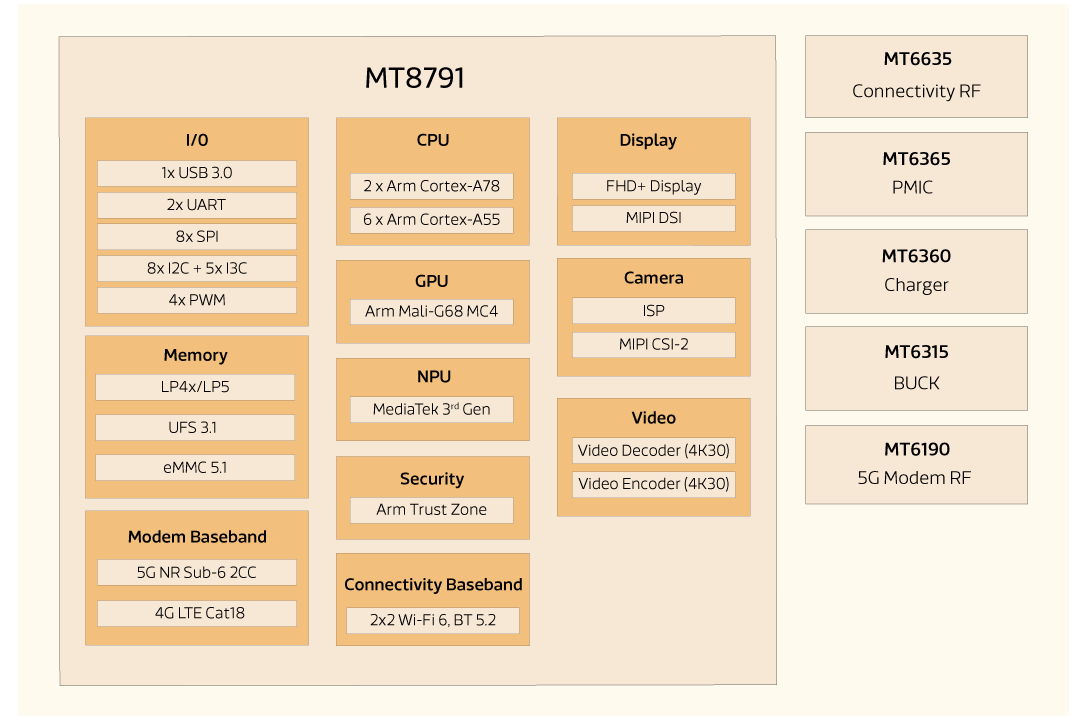
Task: Select the MT6360 Charger block
Action: pos(915,270)
